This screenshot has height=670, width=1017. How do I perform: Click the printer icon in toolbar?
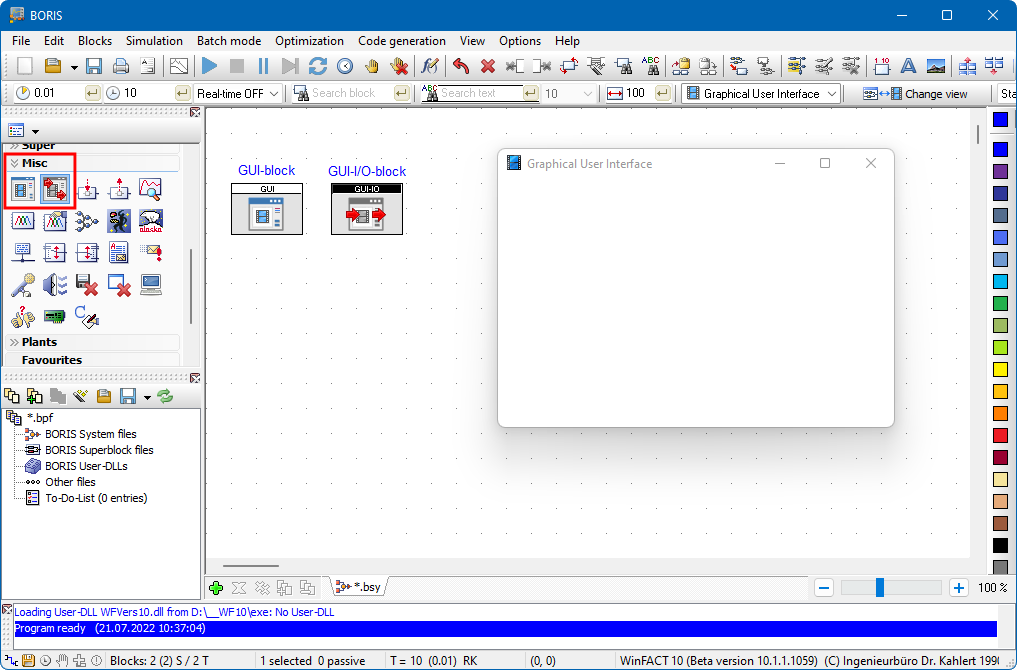tap(121, 66)
